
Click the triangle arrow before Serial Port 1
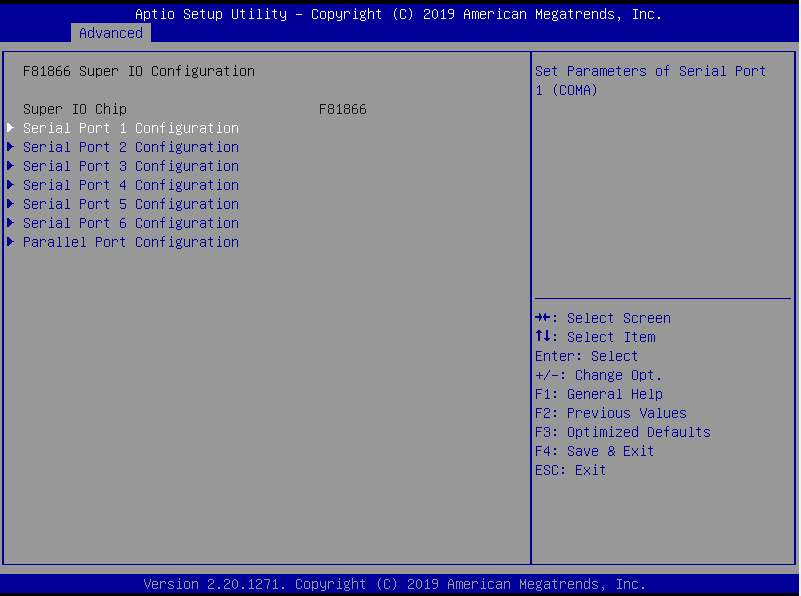pyautogui.click(x=11, y=128)
